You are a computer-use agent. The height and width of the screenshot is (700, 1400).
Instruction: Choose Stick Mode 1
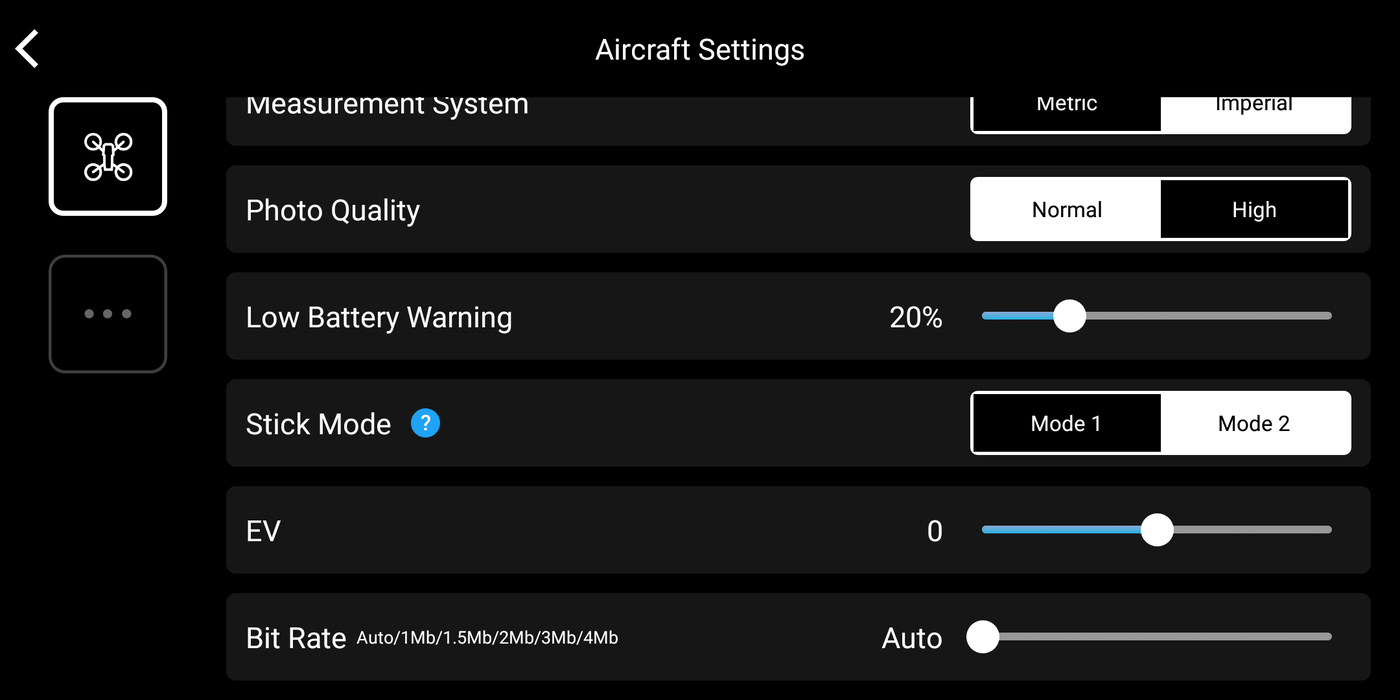click(x=1066, y=423)
